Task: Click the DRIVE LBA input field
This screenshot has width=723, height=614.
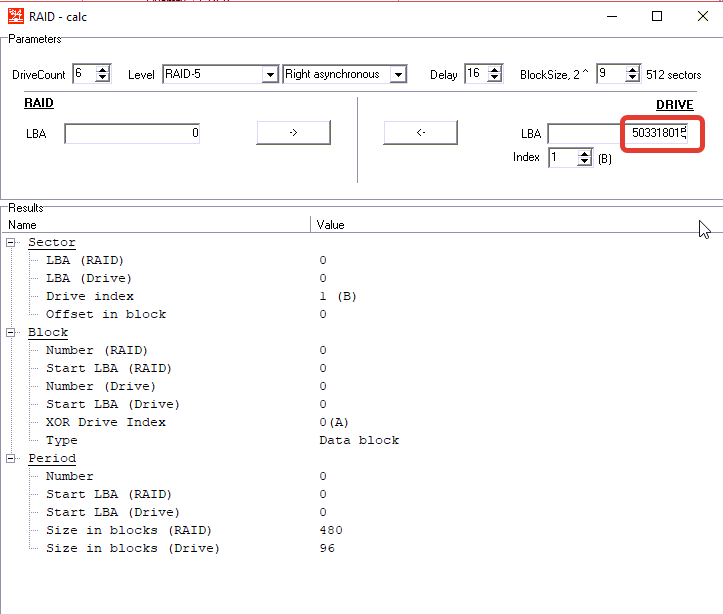Action: point(617,133)
